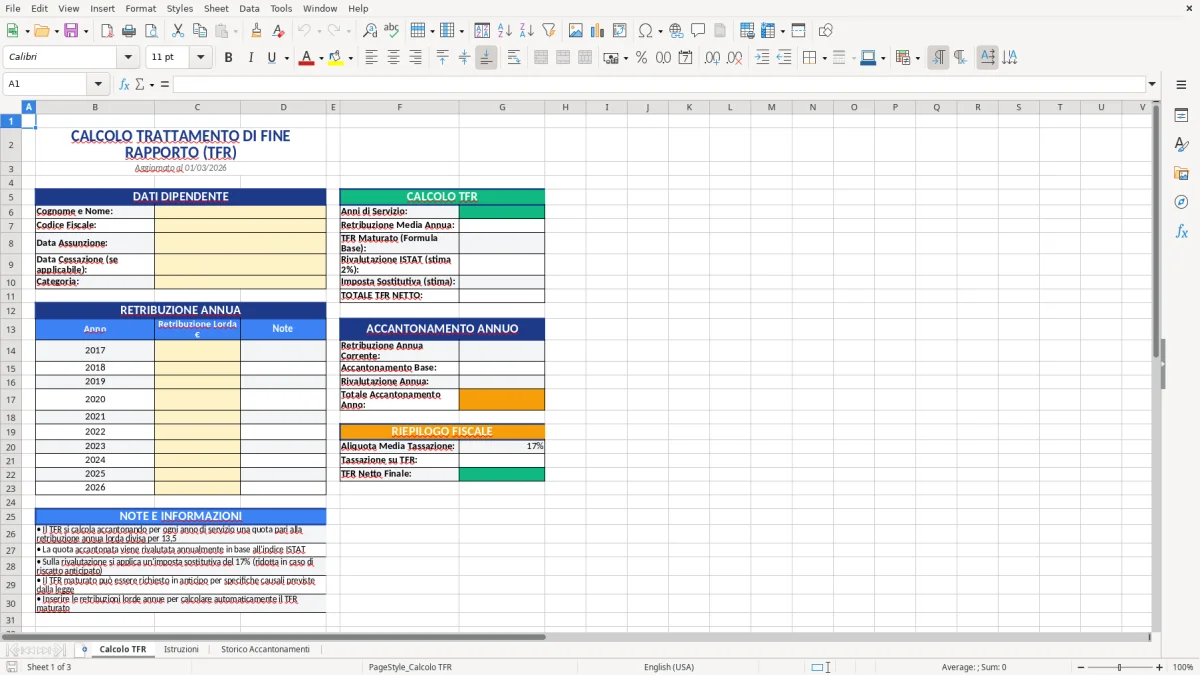
Task: Expand the formula bar
Action: (x=1152, y=84)
